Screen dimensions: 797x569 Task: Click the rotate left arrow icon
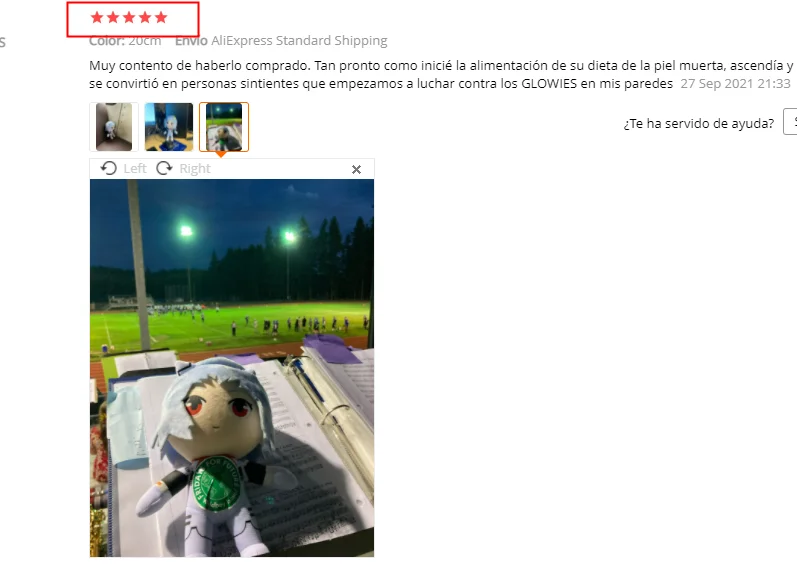pyautogui.click(x=108, y=168)
